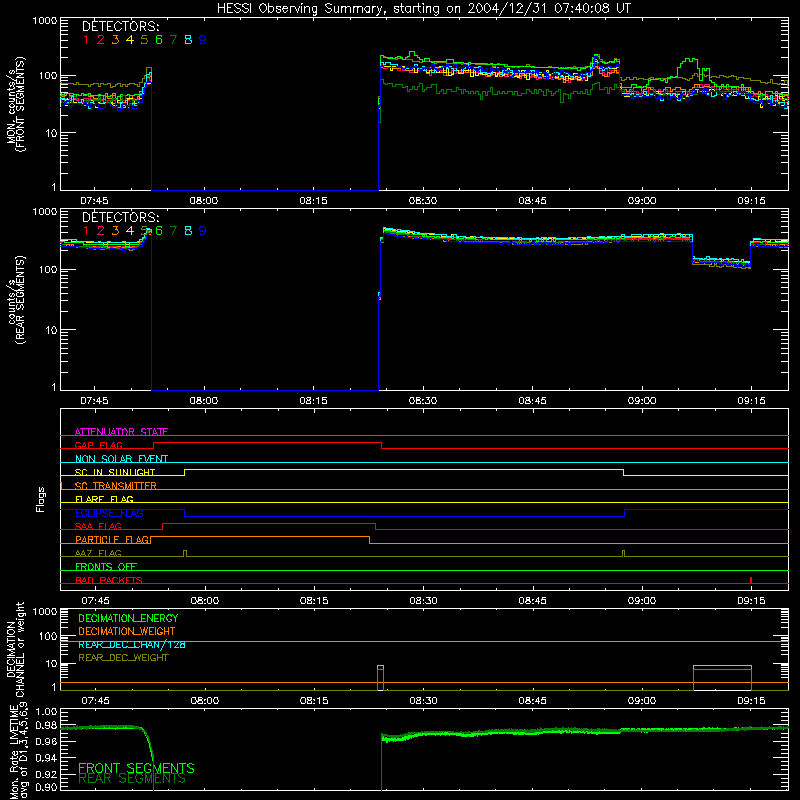Click detector 2 legend number in rear segments plot
The height and width of the screenshot is (800, 800).
coord(101,231)
